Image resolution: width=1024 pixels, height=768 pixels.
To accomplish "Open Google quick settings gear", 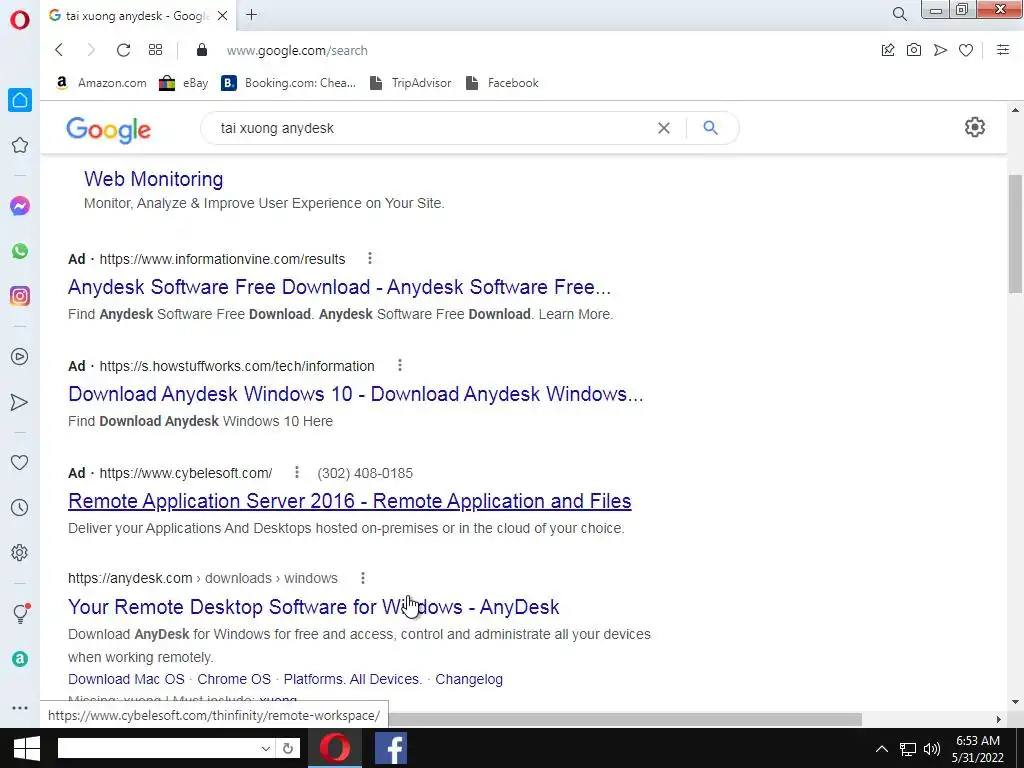I will [974, 127].
